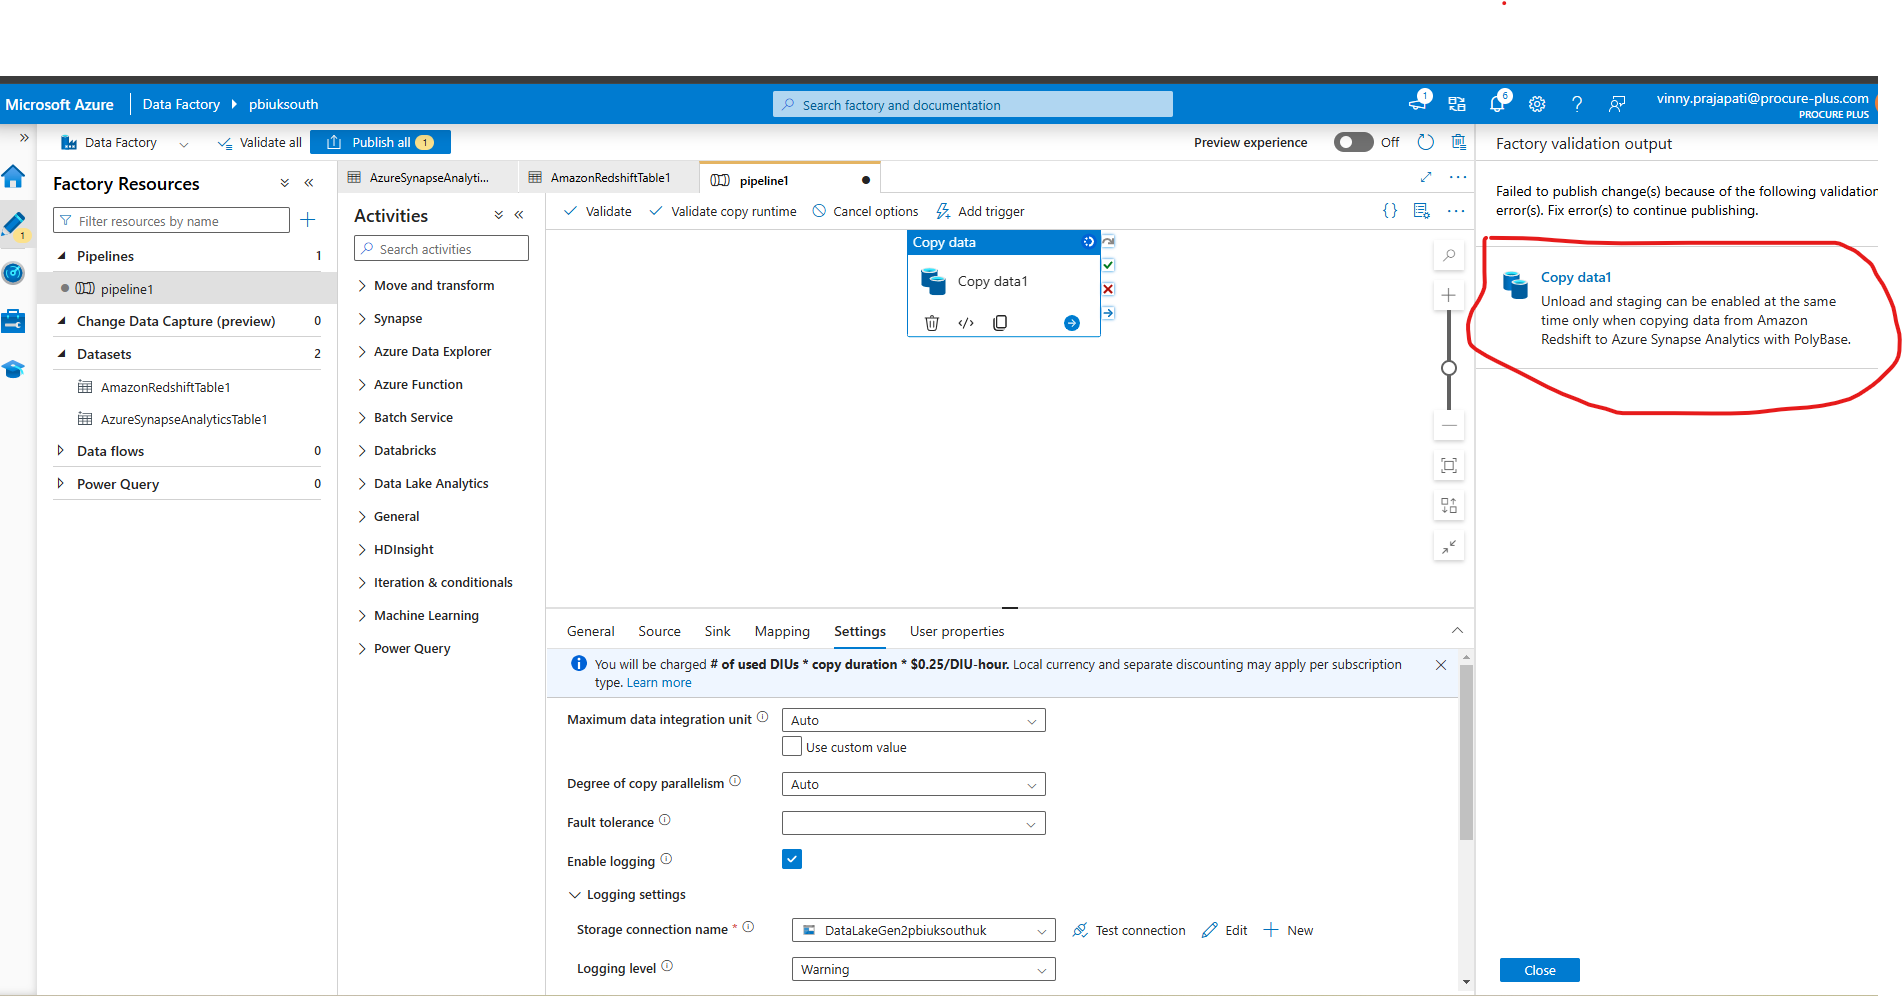The height and width of the screenshot is (996, 1903).
Task: Clone the Copy data1 activity
Action: pos(1000,323)
